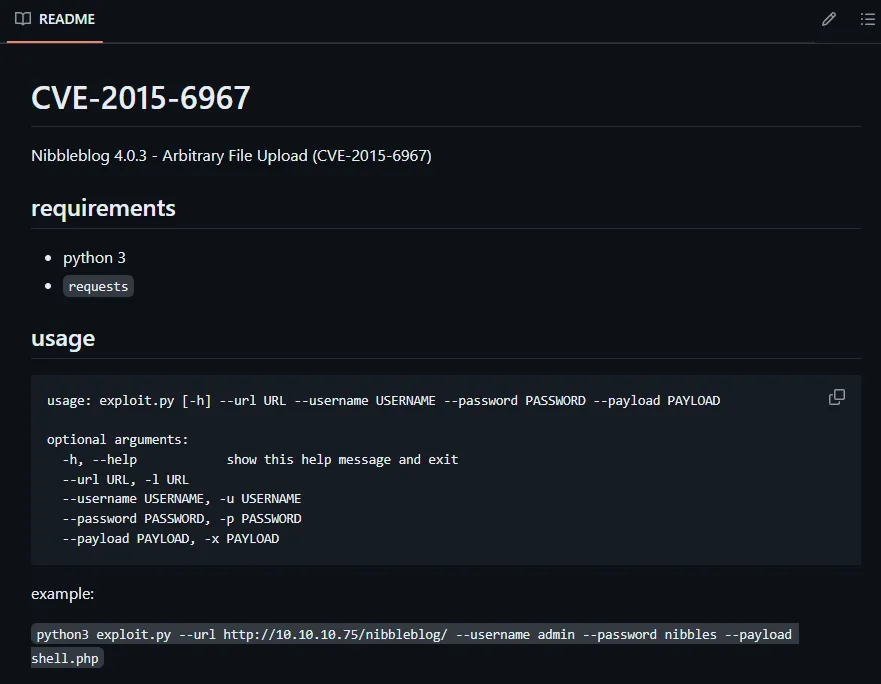Copy the usage code block contents
The image size is (881, 684).
tap(837, 397)
